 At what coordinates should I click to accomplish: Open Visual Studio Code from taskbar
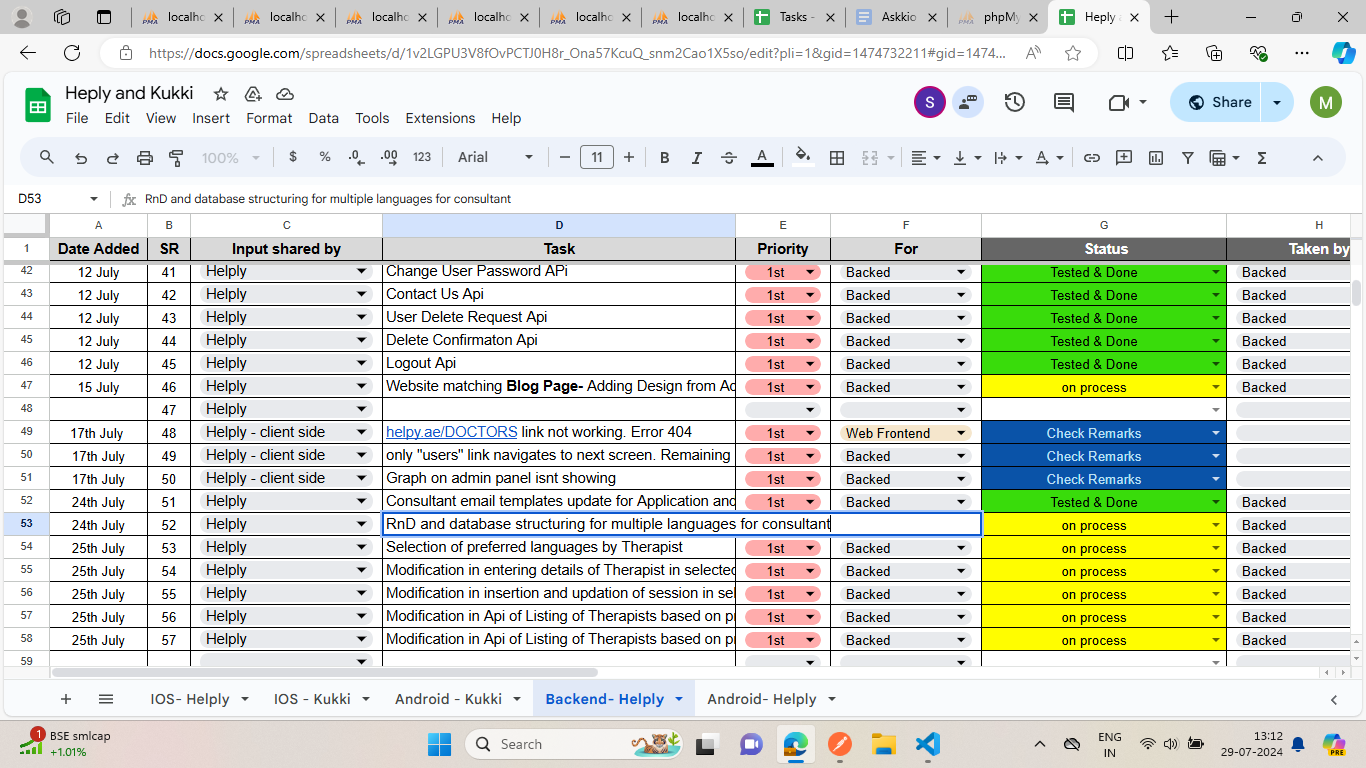coord(928,744)
